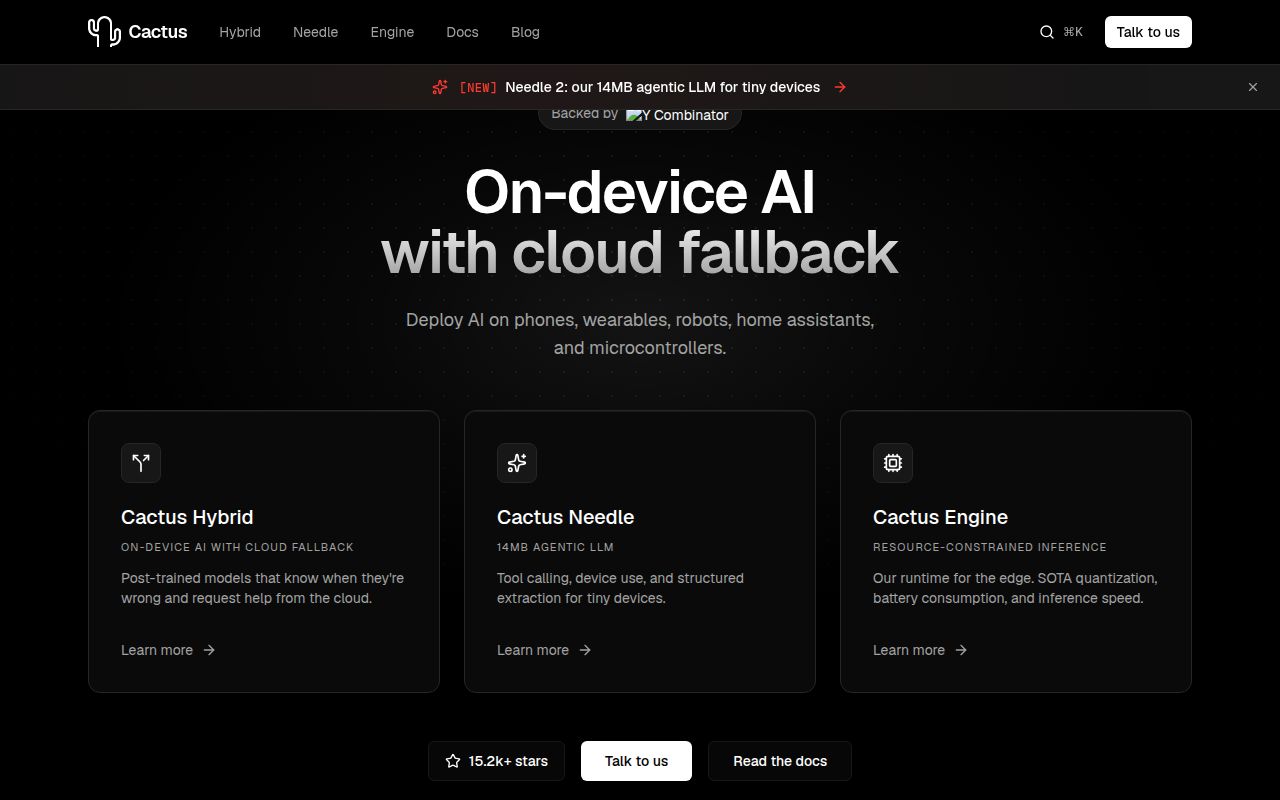Click the RESOURCE-CONSTRAINED INFERENCE subtitle
This screenshot has width=1280, height=800.
(990, 547)
